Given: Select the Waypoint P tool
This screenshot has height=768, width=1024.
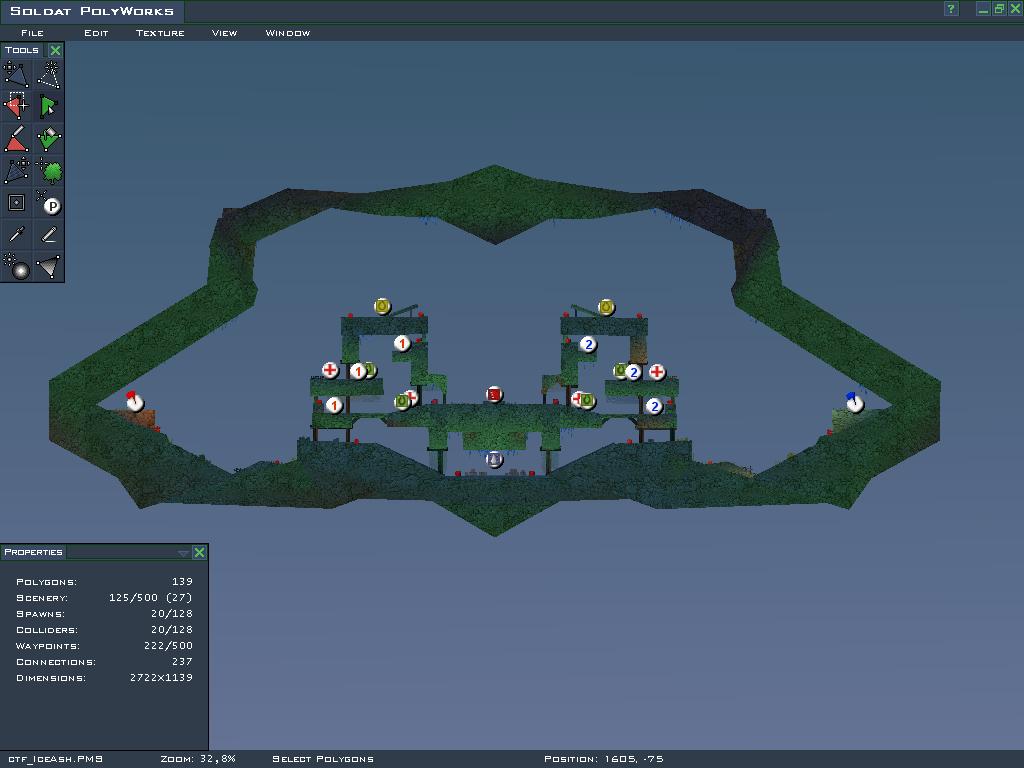Looking at the screenshot, I should 48,203.
